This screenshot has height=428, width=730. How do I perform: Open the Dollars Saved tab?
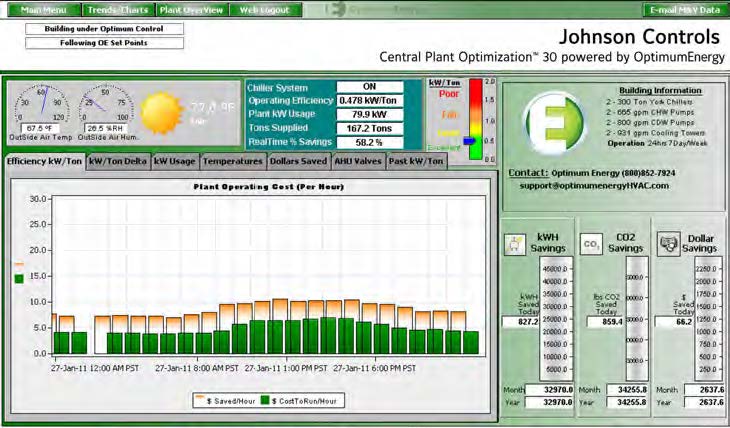pos(298,161)
